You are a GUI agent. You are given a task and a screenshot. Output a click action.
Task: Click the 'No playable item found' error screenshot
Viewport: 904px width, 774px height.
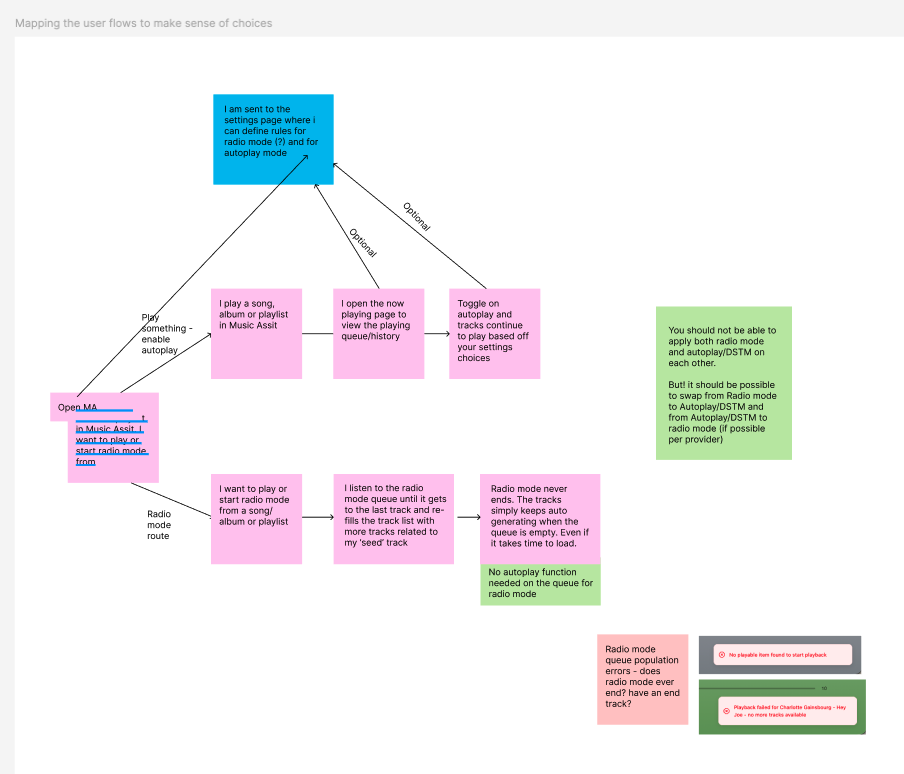pos(779,655)
